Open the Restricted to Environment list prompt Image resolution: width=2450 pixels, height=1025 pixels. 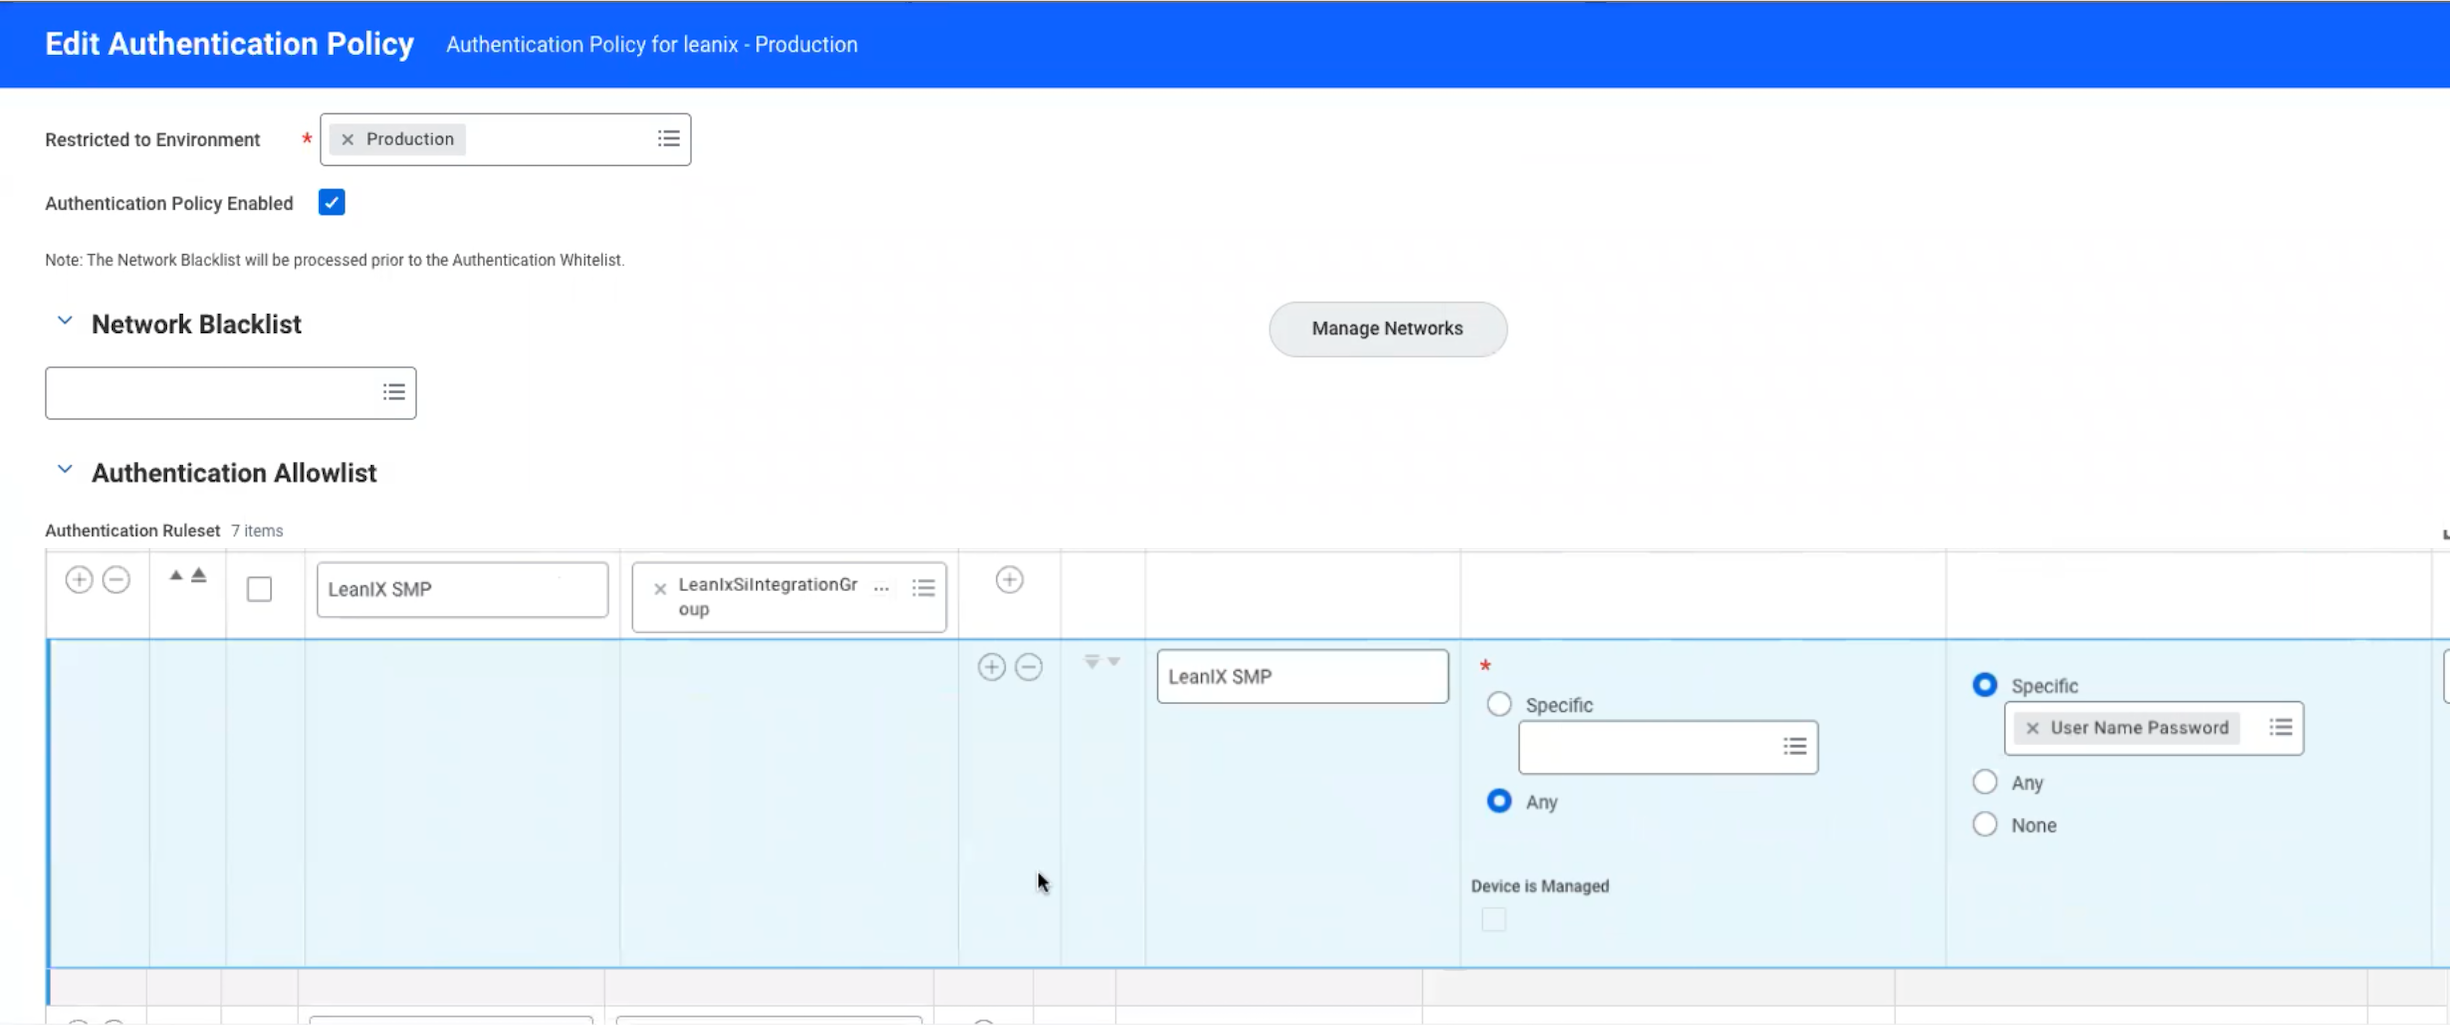669,139
